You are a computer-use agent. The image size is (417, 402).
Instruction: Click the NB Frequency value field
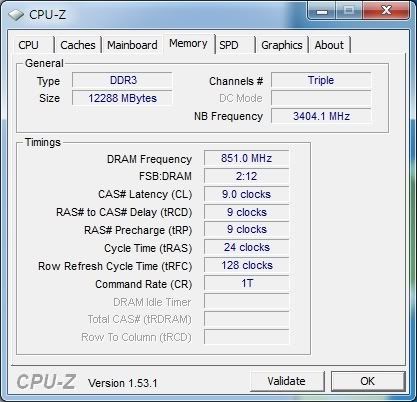tap(321, 116)
